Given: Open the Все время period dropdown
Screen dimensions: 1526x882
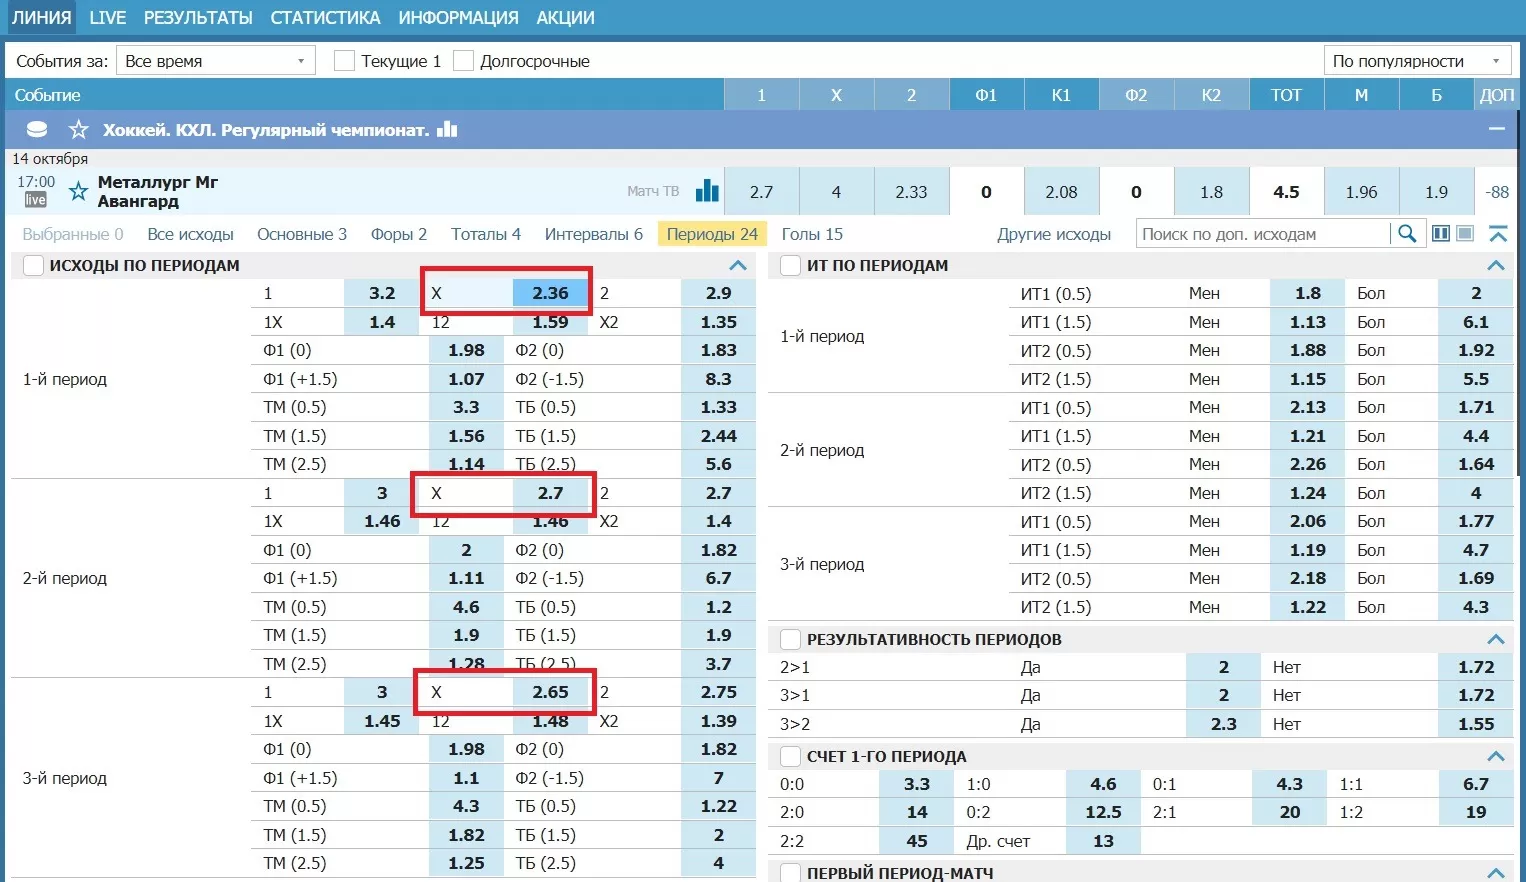Looking at the screenshot, I should coord(215,61).
